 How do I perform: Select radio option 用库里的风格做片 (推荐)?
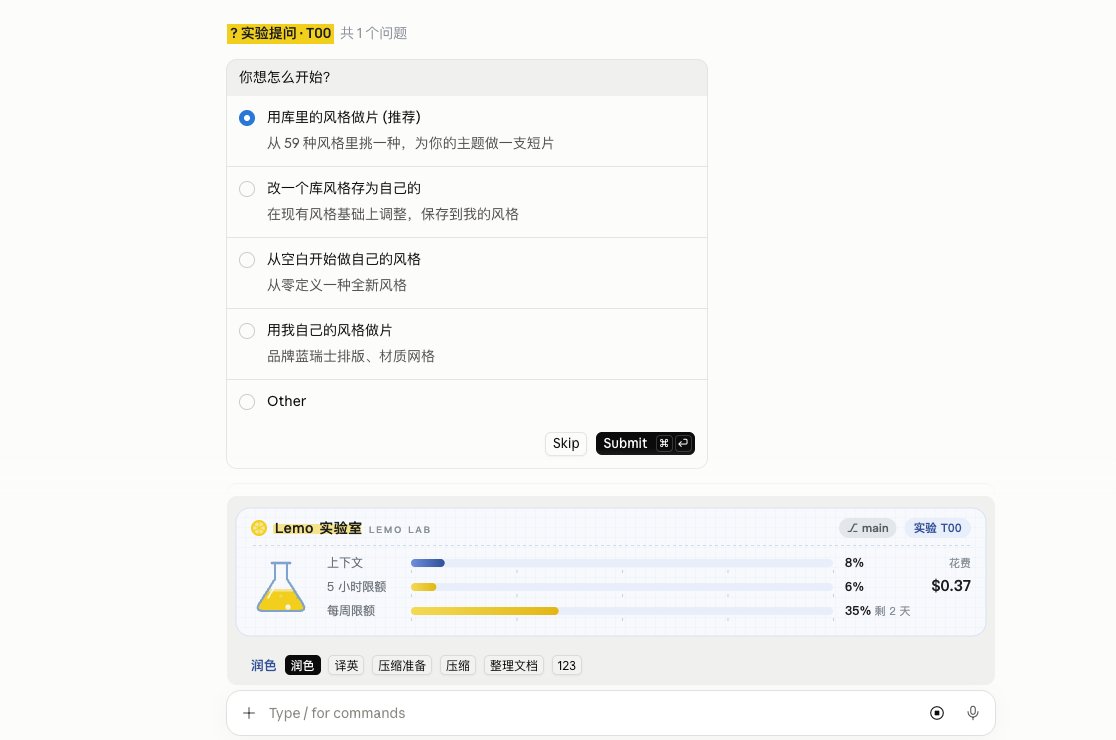tap(247, 118)
